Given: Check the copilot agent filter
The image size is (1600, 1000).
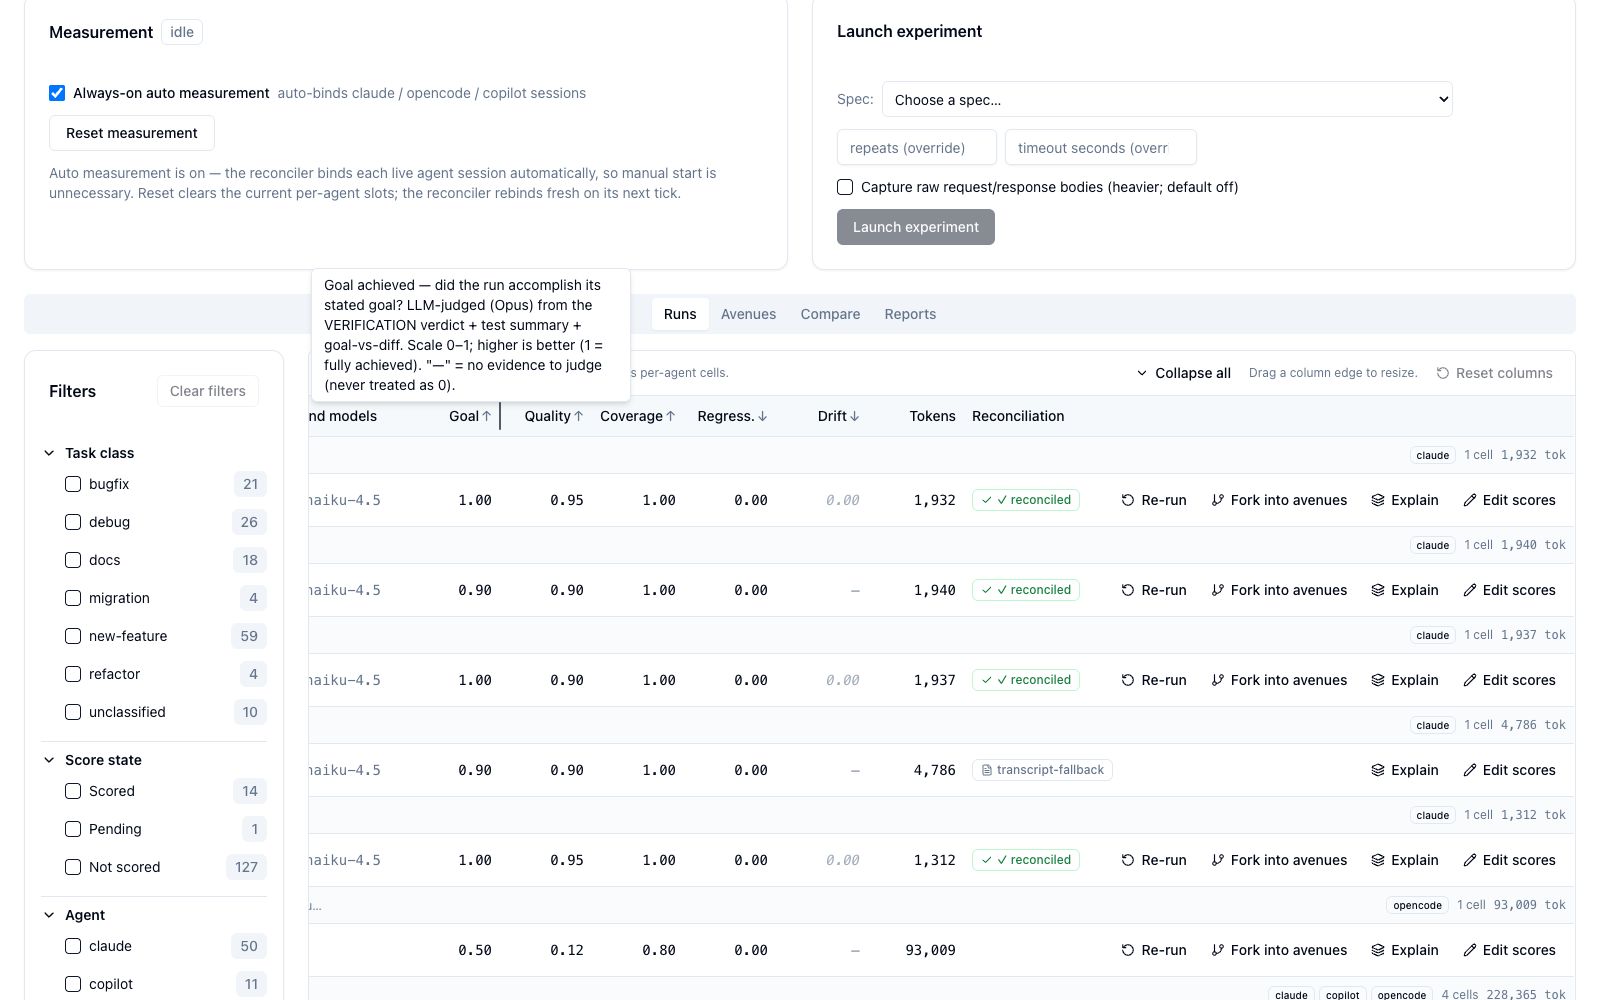Looking at the screenshot, I should [73, 984].
